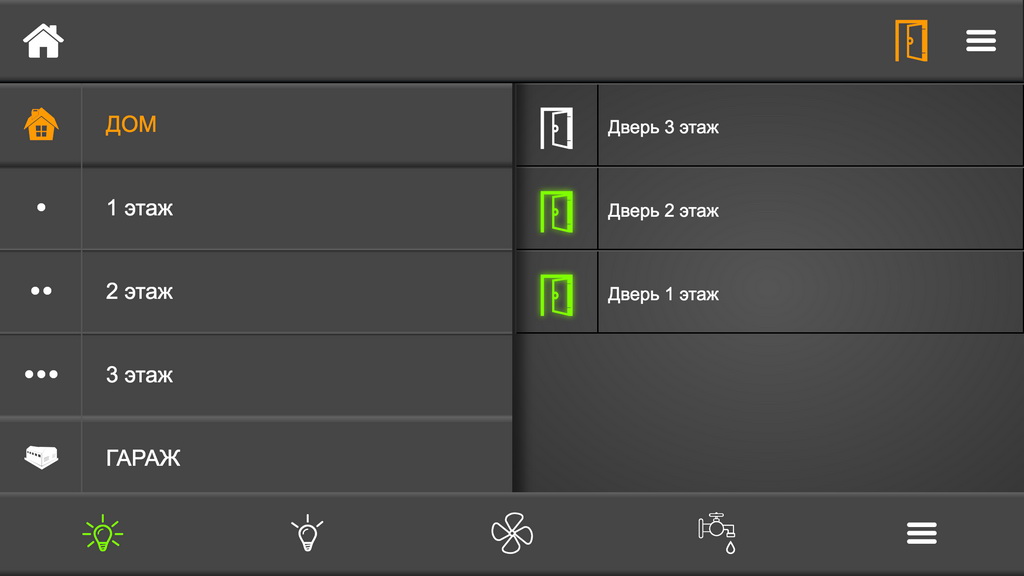Select the orange house icon for ДОМ
This screenshot has height=576, width=1024.
point(41,124)
